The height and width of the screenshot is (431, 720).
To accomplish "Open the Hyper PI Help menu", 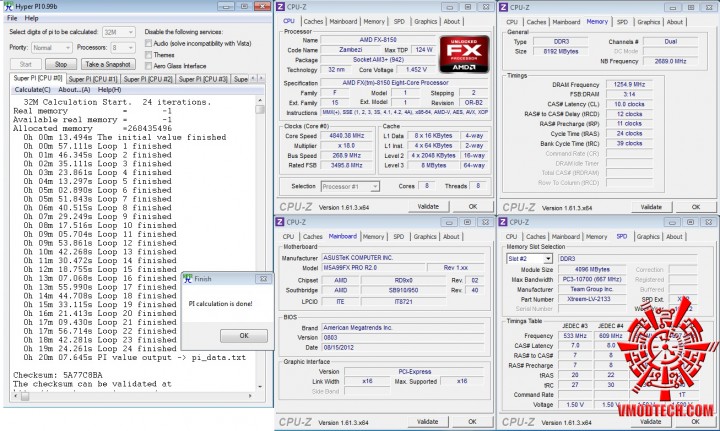I will click(31, 18).
